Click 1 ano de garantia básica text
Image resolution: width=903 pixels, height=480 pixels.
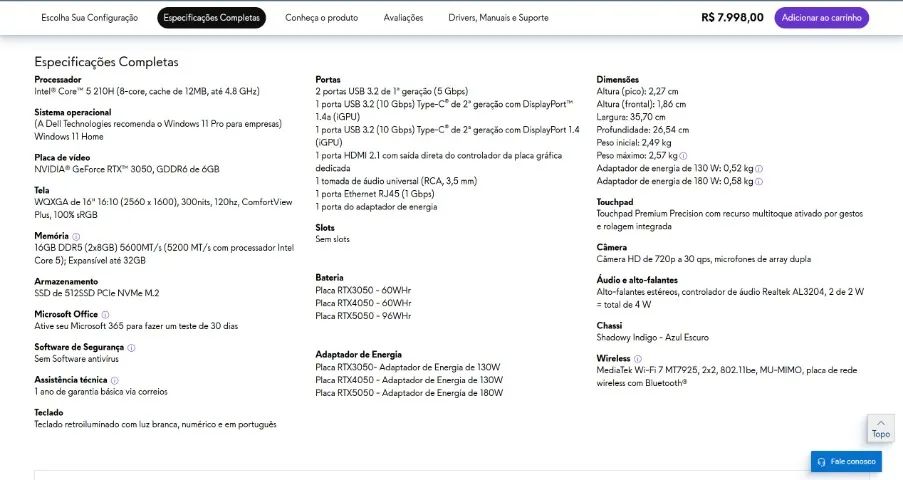(101, 391)
